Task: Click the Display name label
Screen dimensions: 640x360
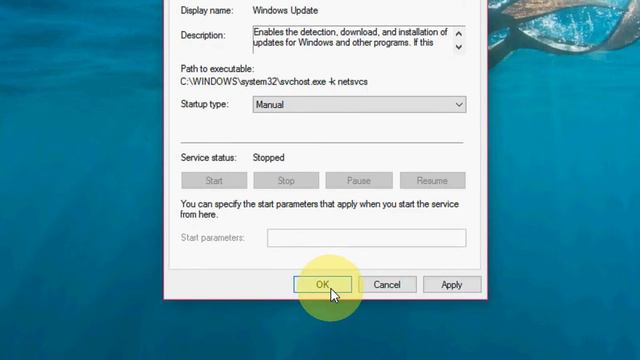Action: [207, 11]
